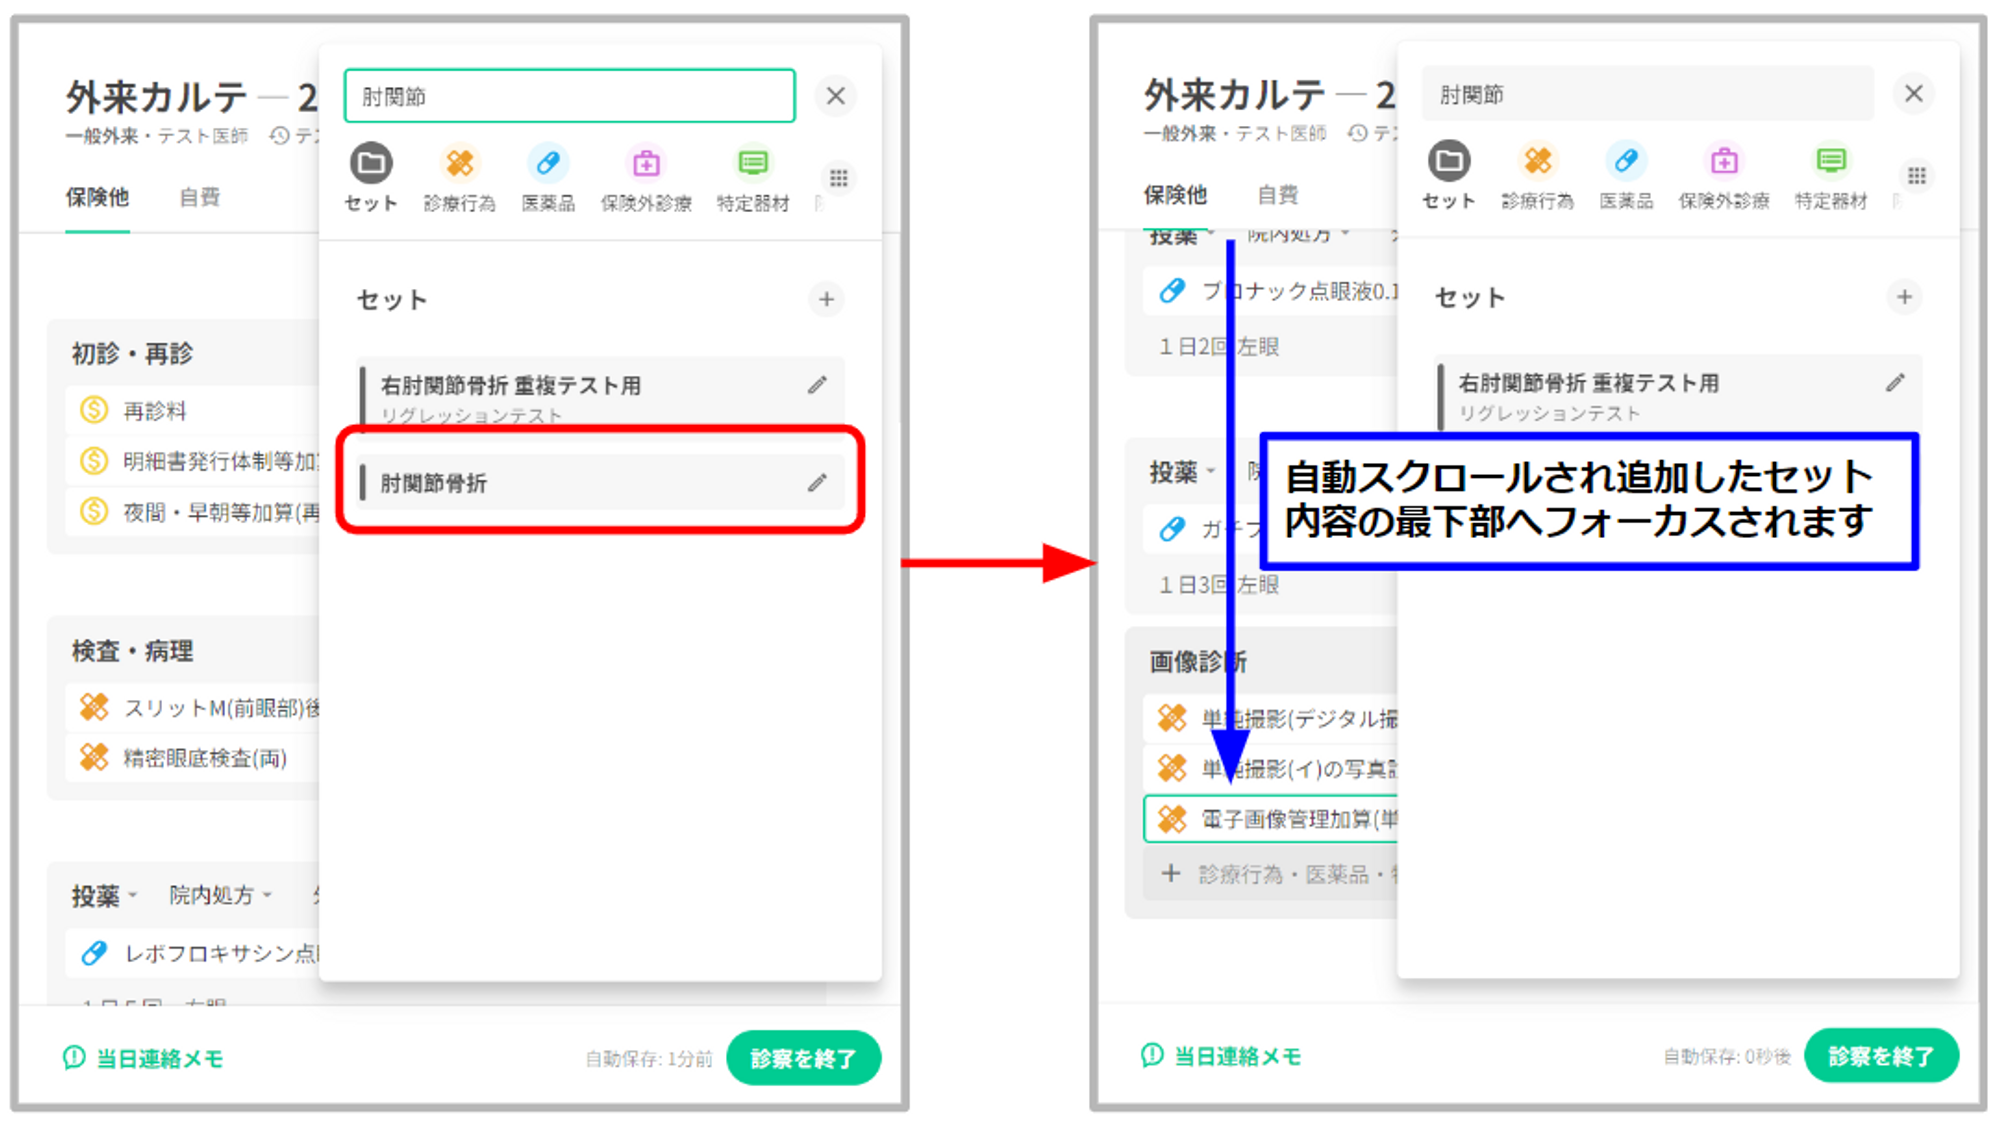Select the 単純撮影(イ)の写真診断 entry

coord(1271,768)
